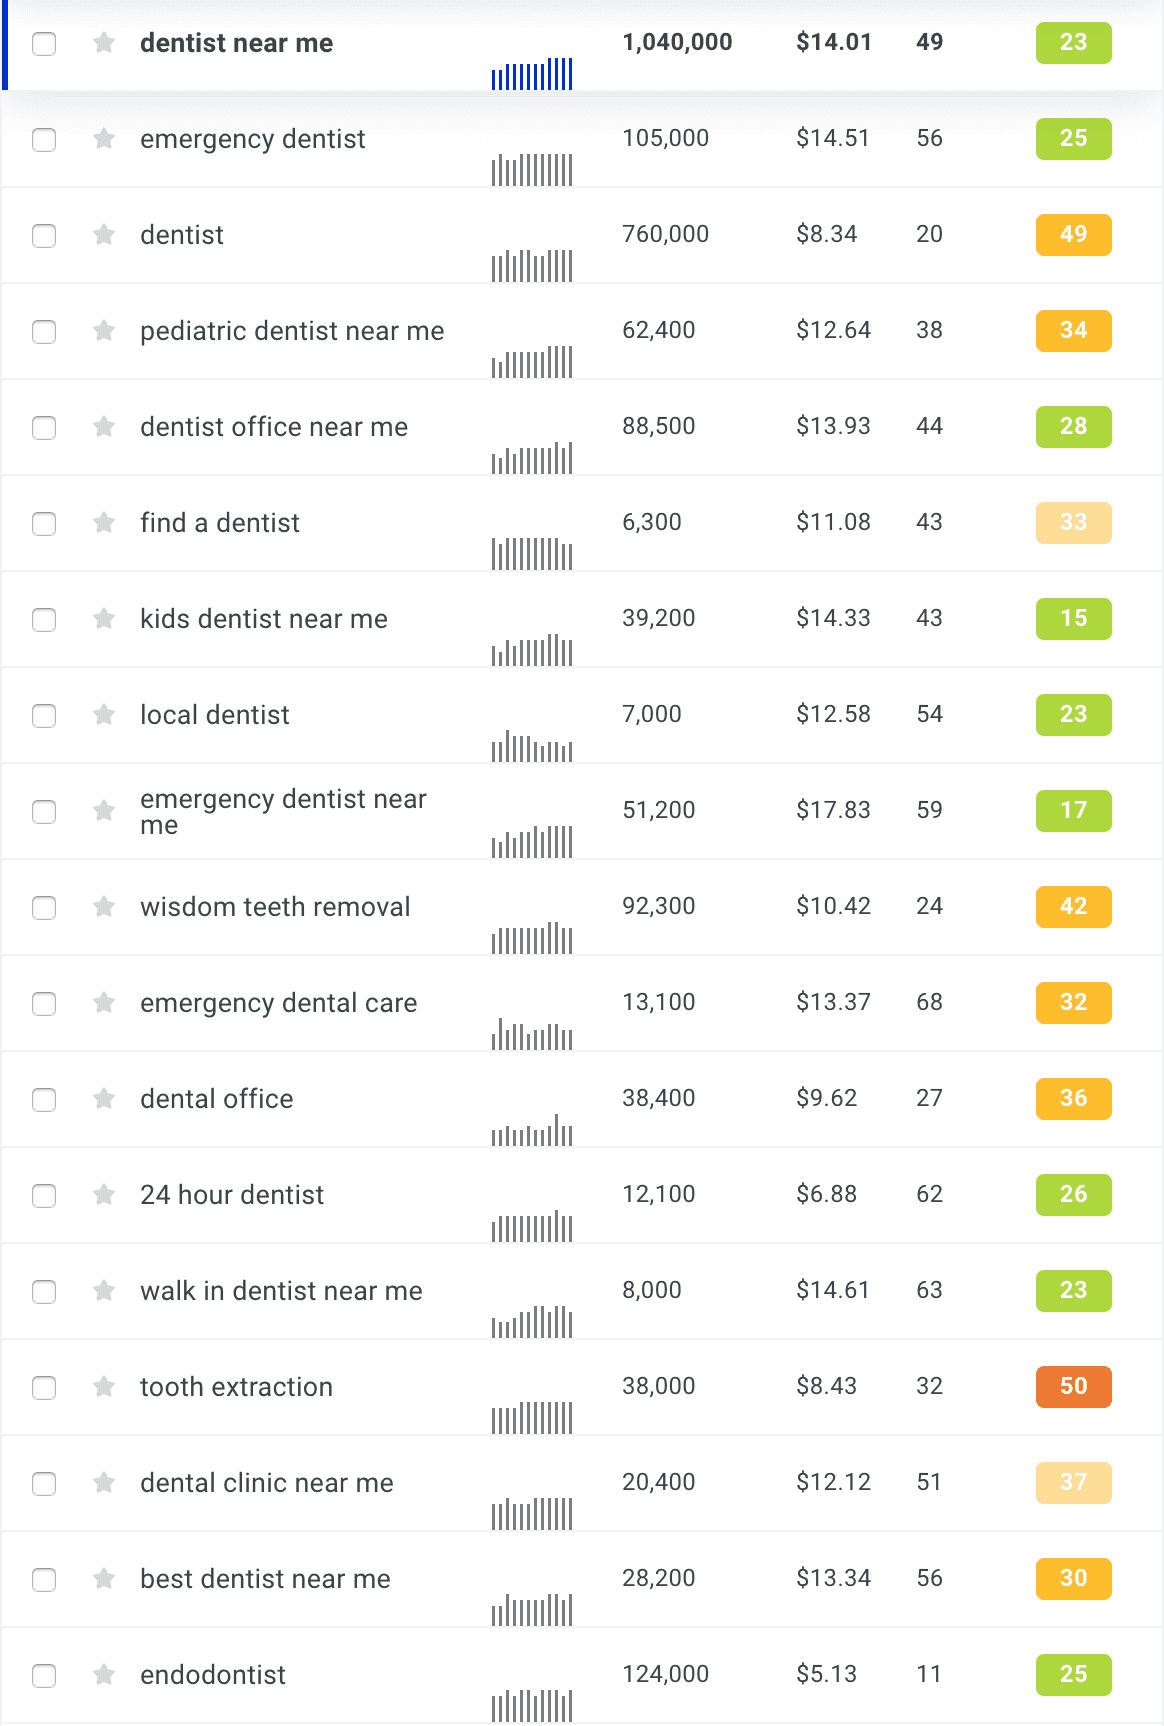Select 'pediatric dentist near me' checkbox
This screenshot has height=1726, width=1164.
(44, 332)
